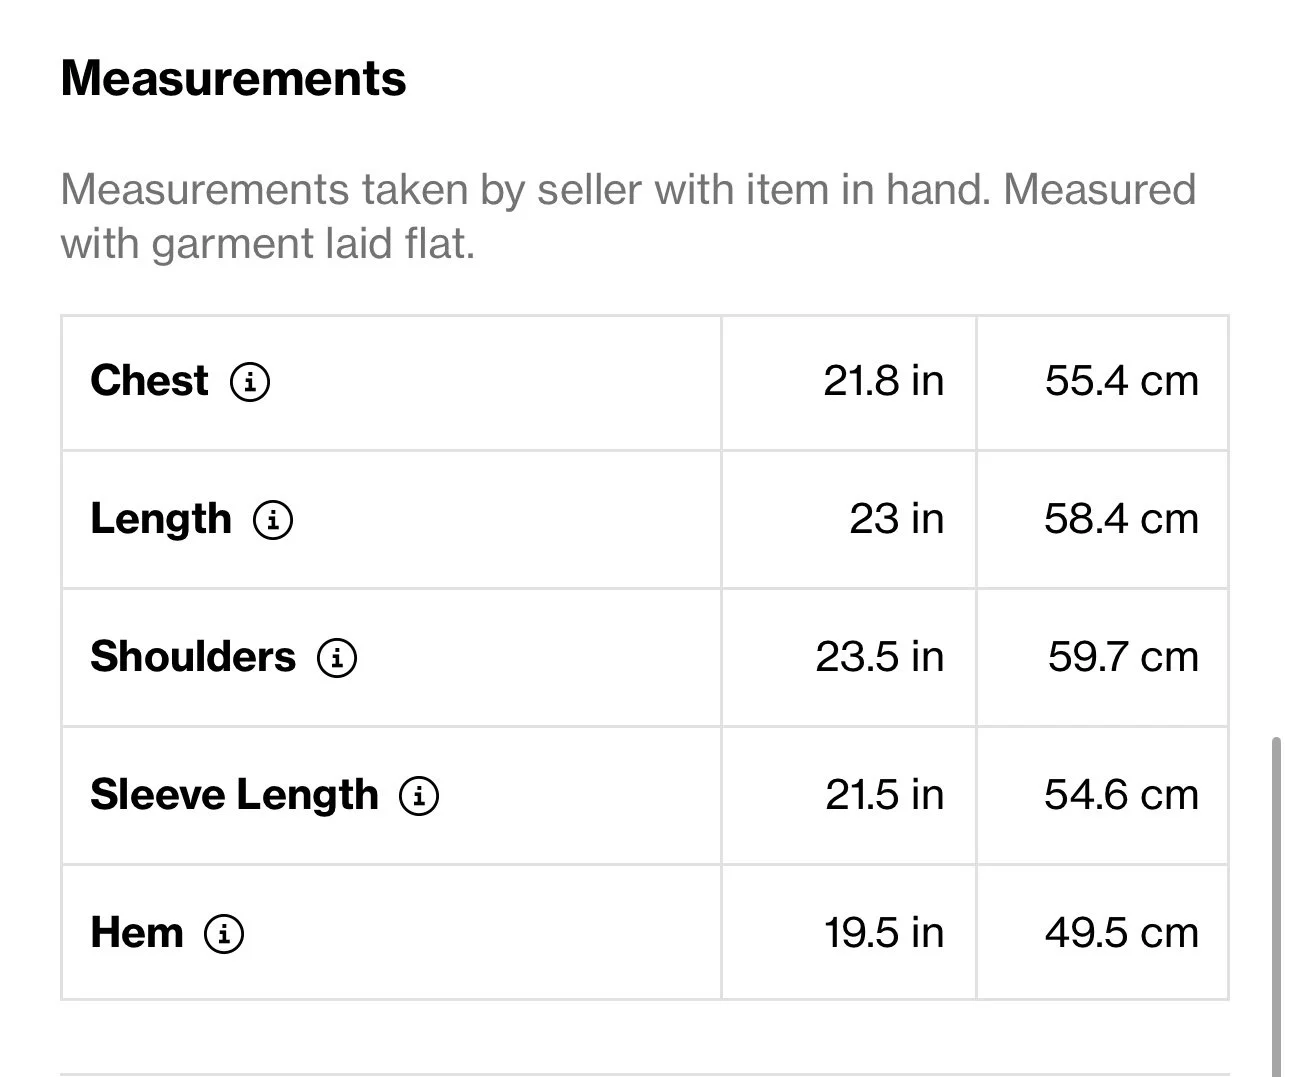Click the page scrollbar on the right

1275,900
